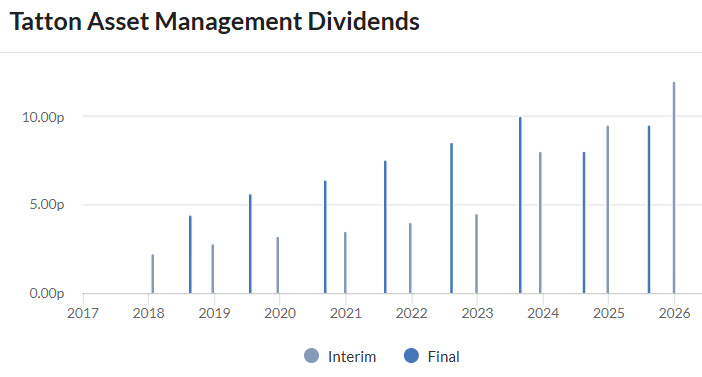The height and width of the screenshot is (377, 702).
Task: Click the Final bar between 2025 and 2026
Action: [x=649, y=210]
